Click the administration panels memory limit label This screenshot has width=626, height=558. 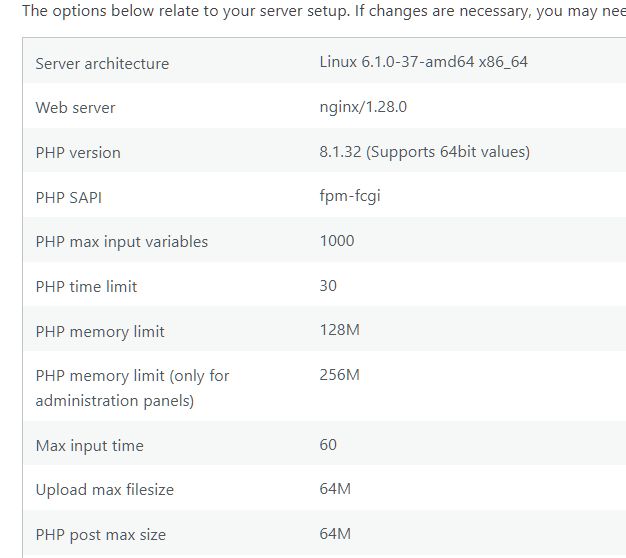coord(132,388)
